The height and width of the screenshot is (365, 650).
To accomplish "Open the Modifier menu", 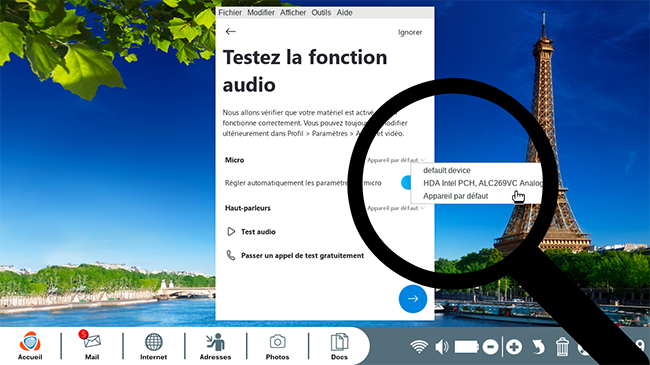I will [261, 12].
